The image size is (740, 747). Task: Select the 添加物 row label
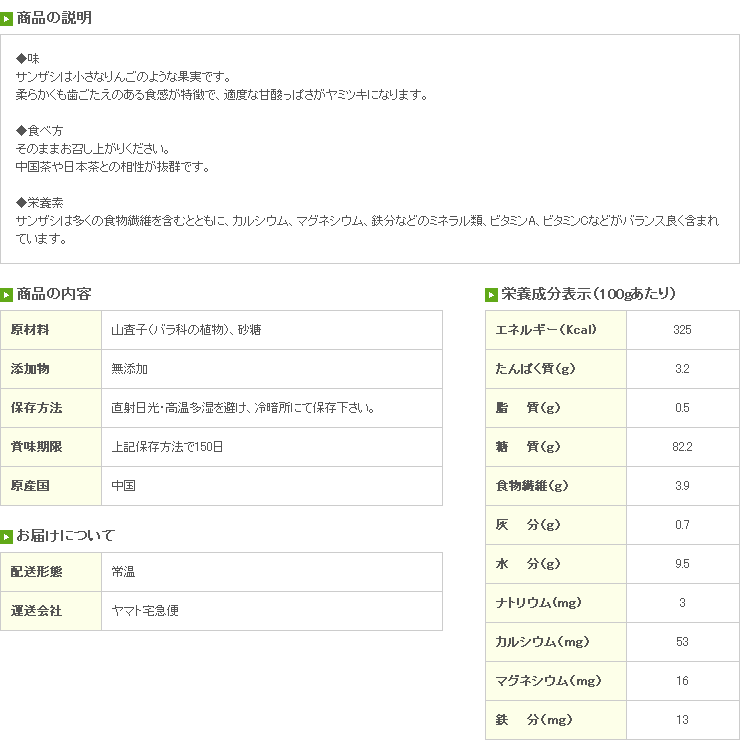click(x=51, y=369)
